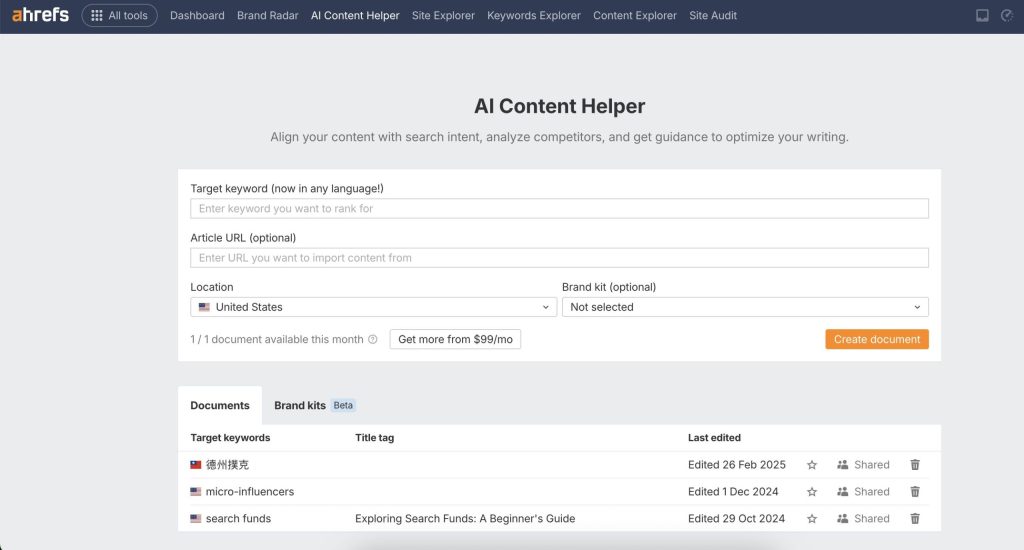Click the Create document button
This screenshot has height=550, width=1024.
[877, 340]
